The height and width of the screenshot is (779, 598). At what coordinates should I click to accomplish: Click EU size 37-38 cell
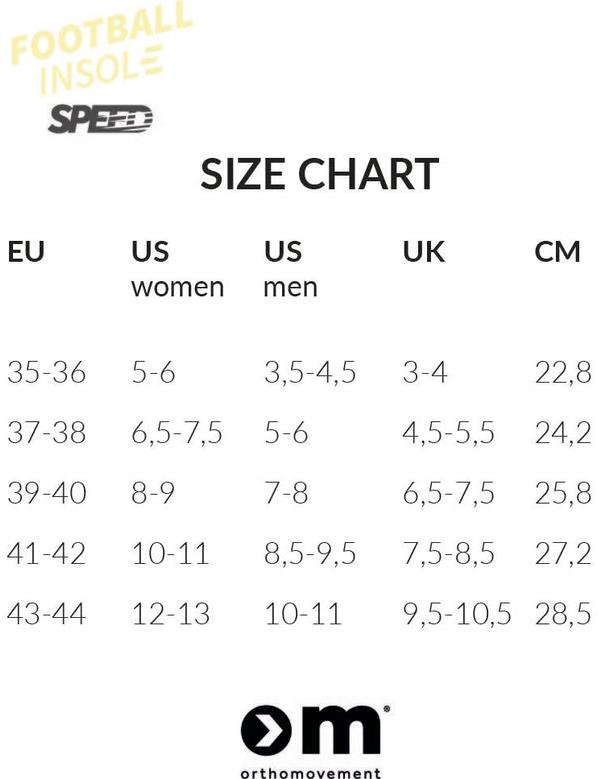click(x=47, y=432)
